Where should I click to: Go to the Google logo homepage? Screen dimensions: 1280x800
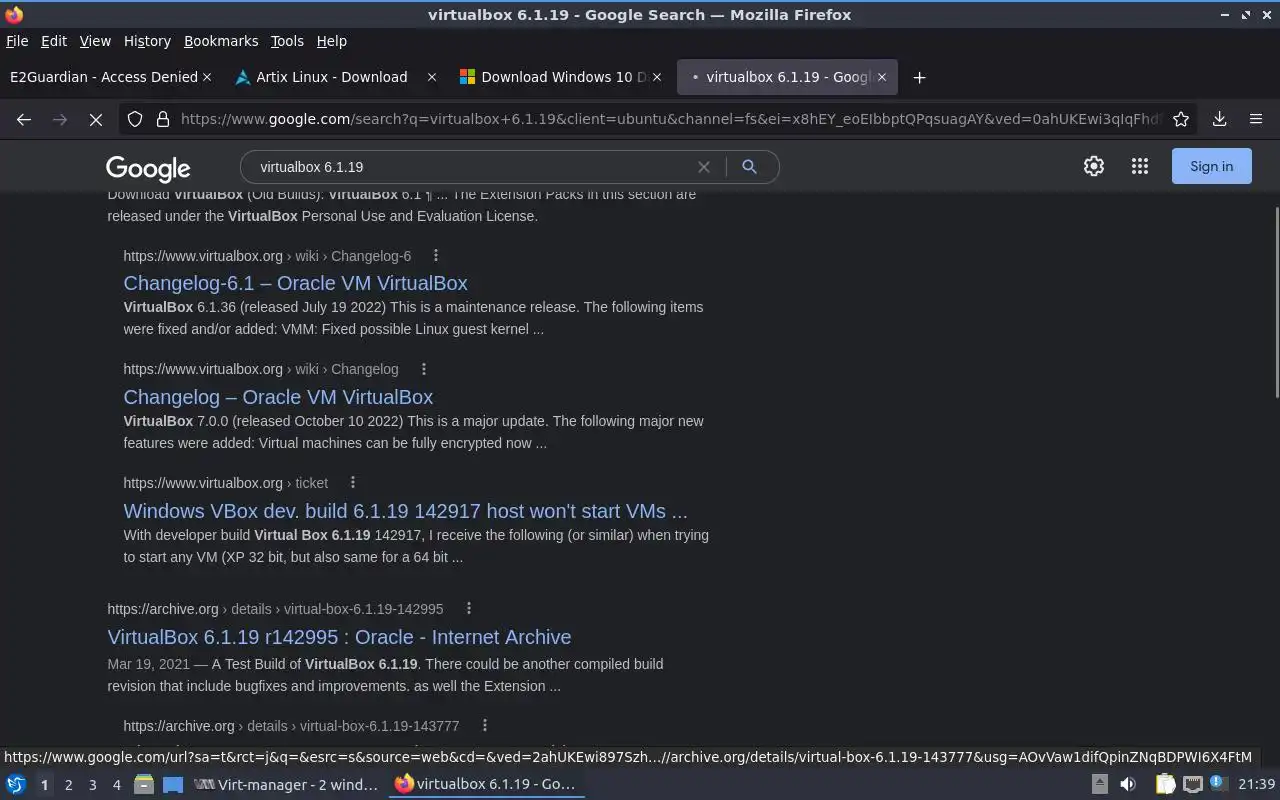[148, 168]
